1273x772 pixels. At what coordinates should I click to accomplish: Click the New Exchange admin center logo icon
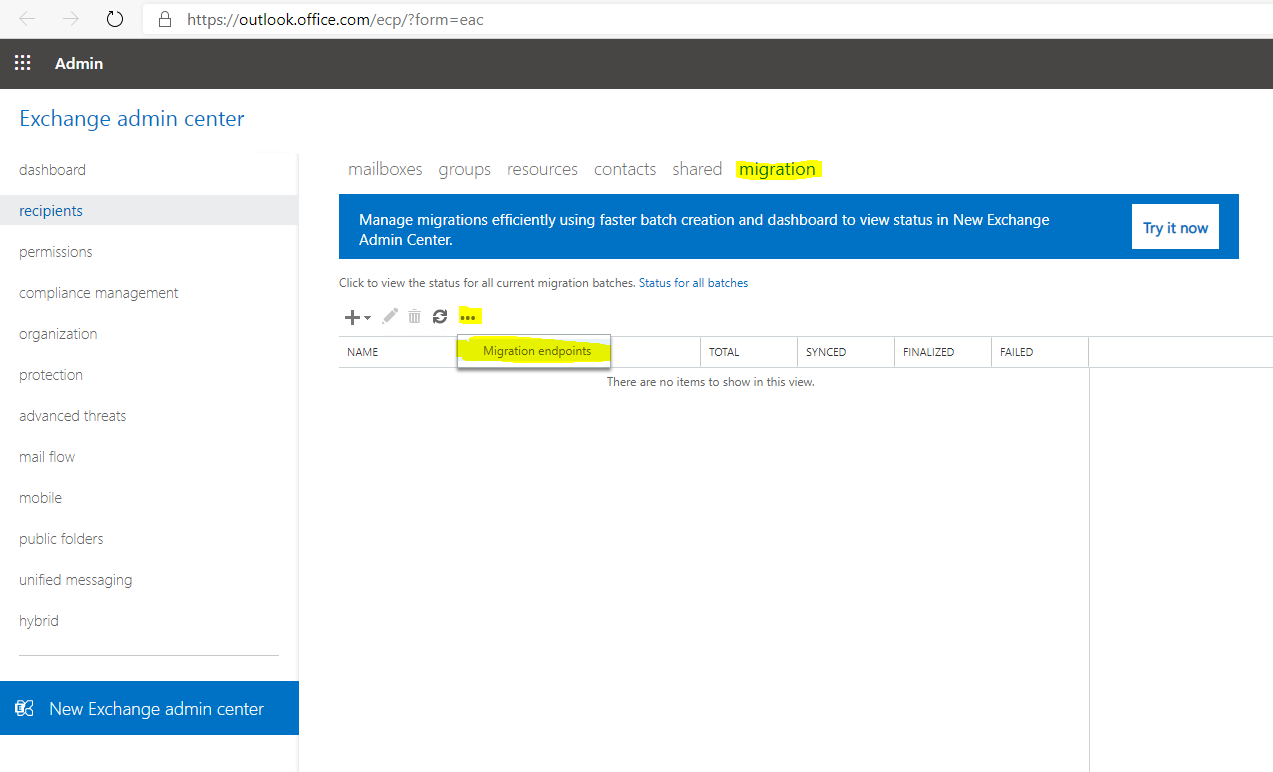coord(24,707)
